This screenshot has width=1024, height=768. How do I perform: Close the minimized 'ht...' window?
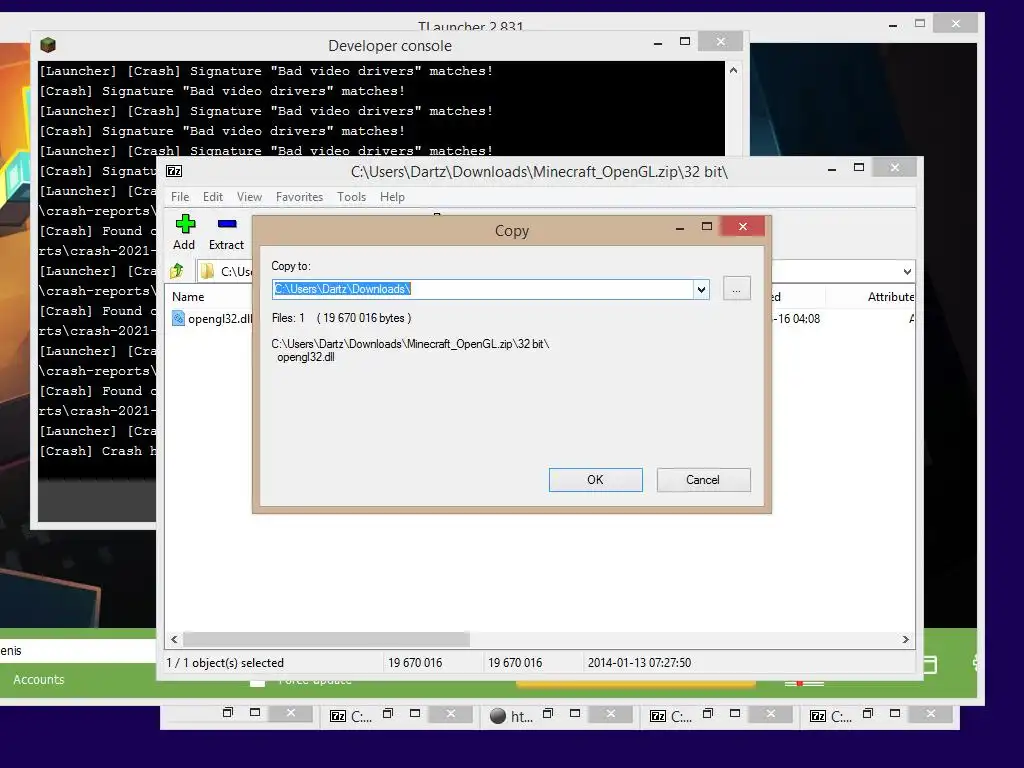[x=610, y=714]
